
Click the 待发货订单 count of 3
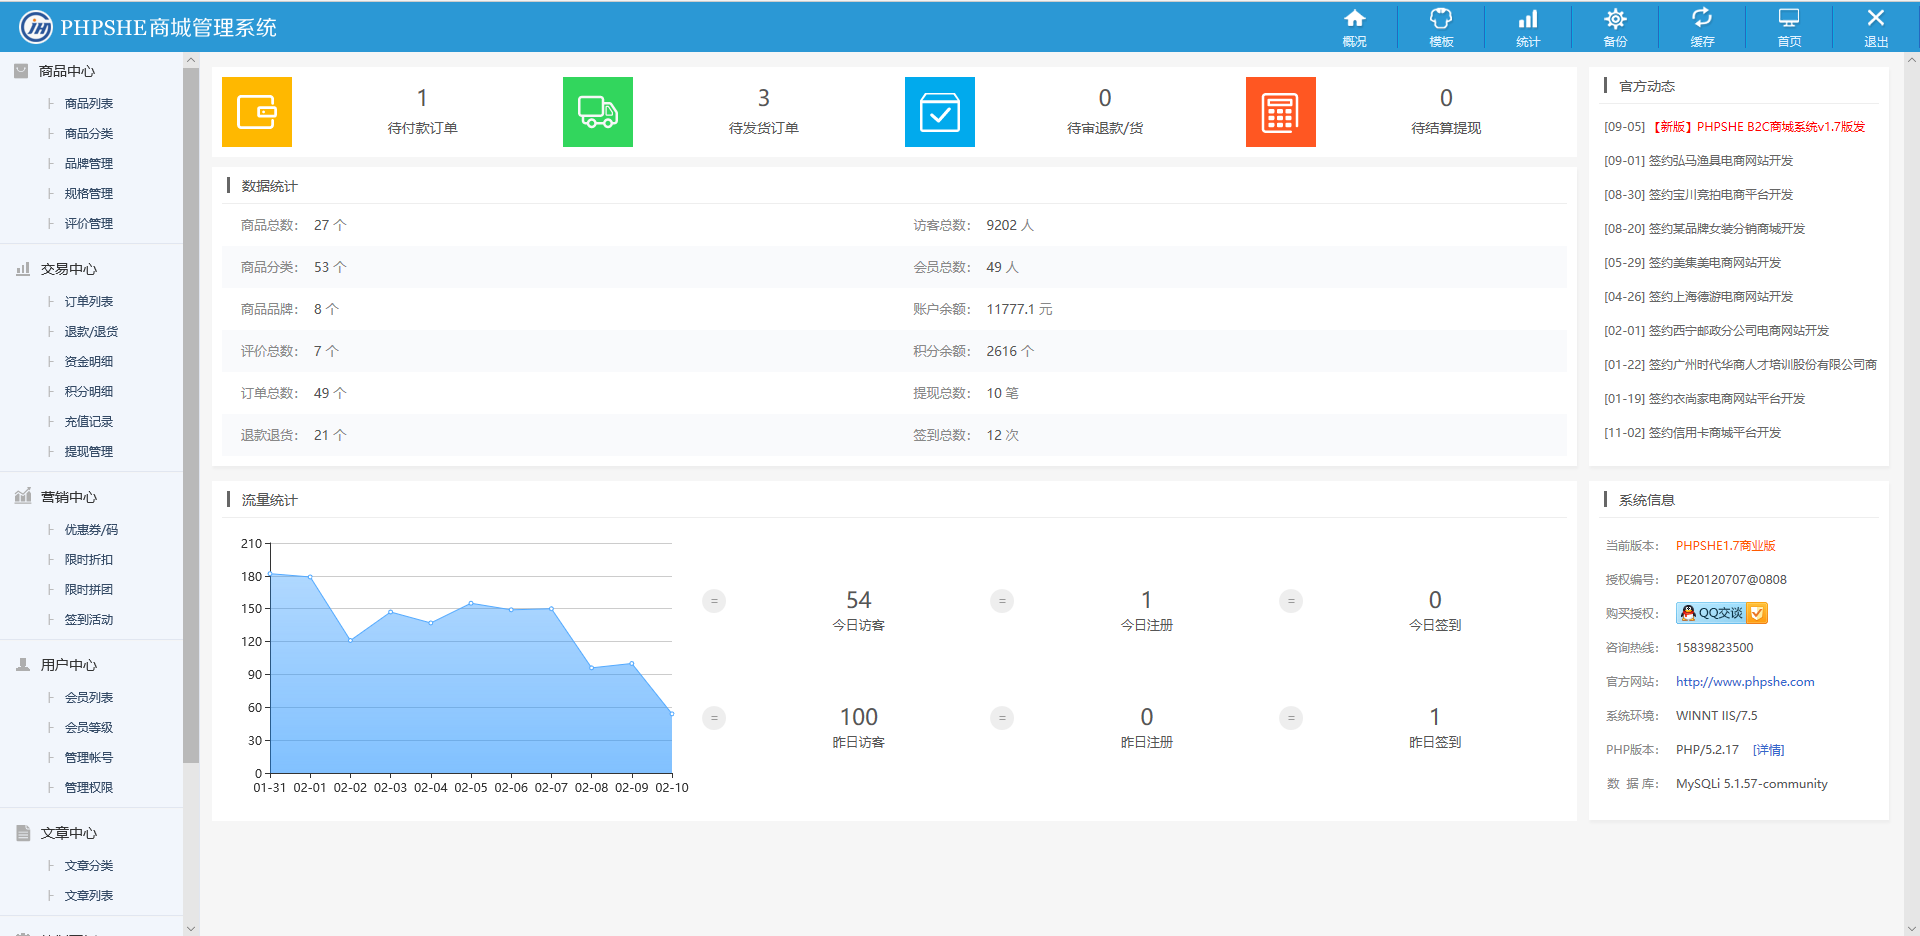pyautogui.click(x=764, y=98)
